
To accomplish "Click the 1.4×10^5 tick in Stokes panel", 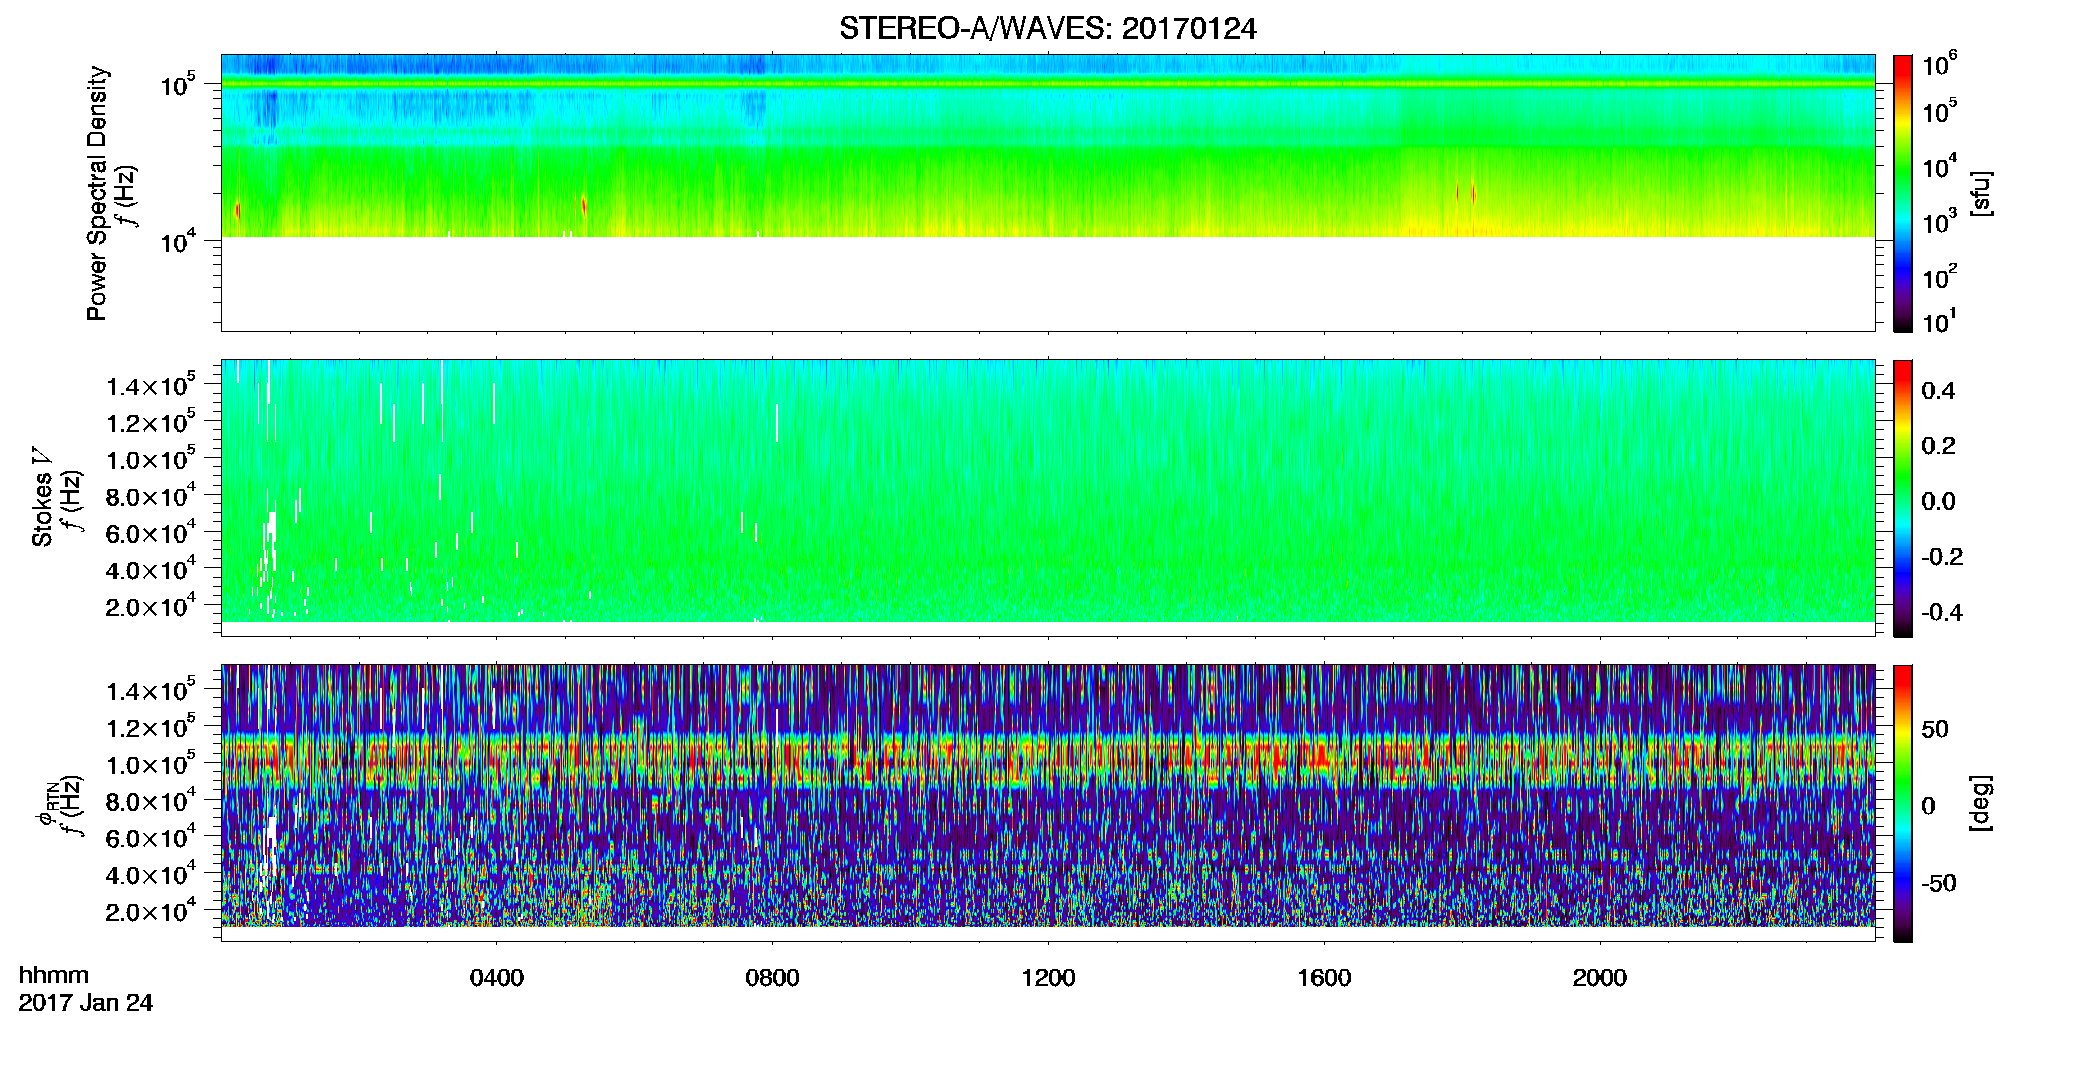I will click(x=150, y=385).
